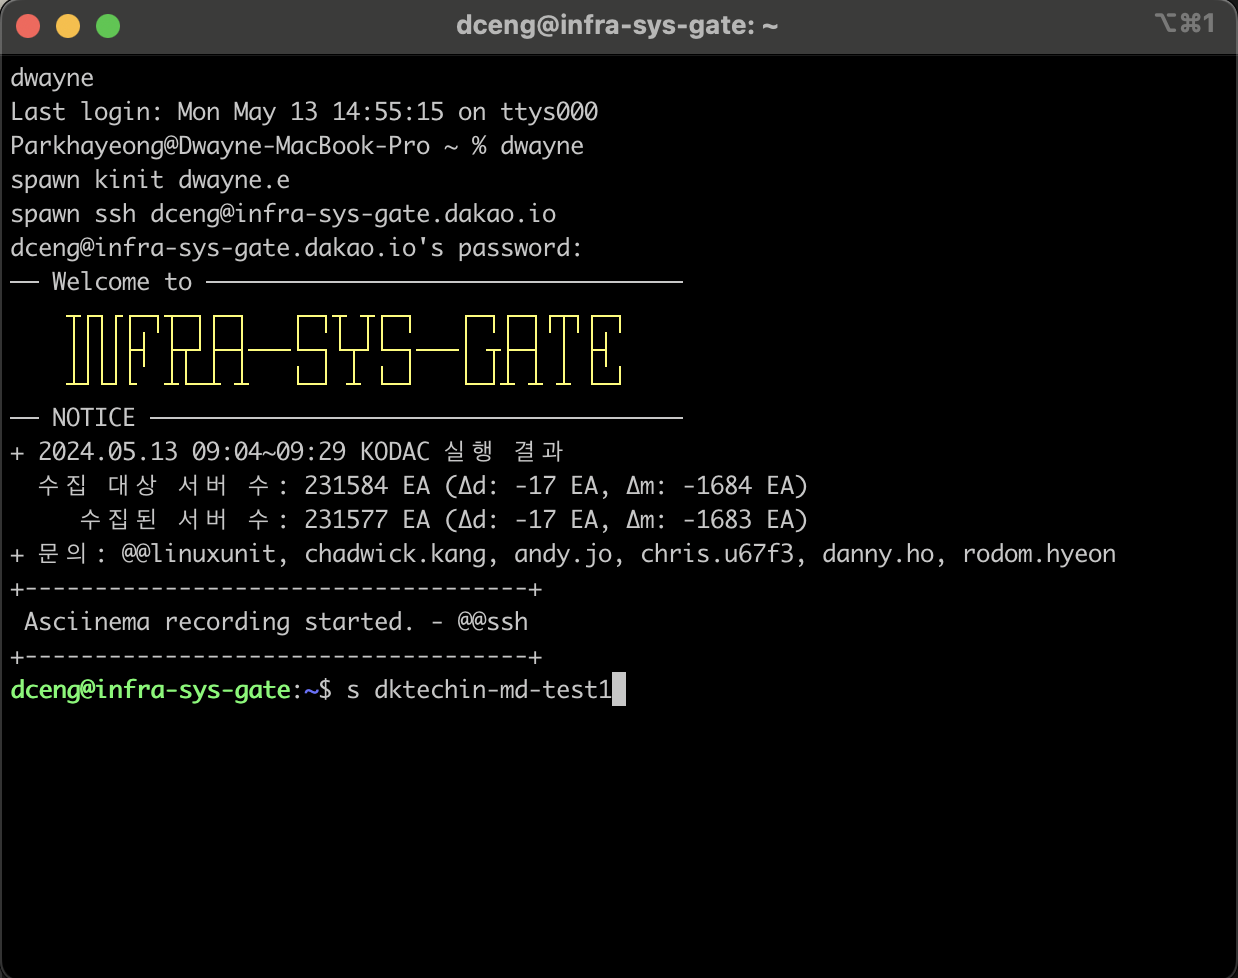Click the 'spawn ssh dceng@infra-sys-gate.dakao.io' line
The image size is (1238, 978).
(x=283, y=214)
